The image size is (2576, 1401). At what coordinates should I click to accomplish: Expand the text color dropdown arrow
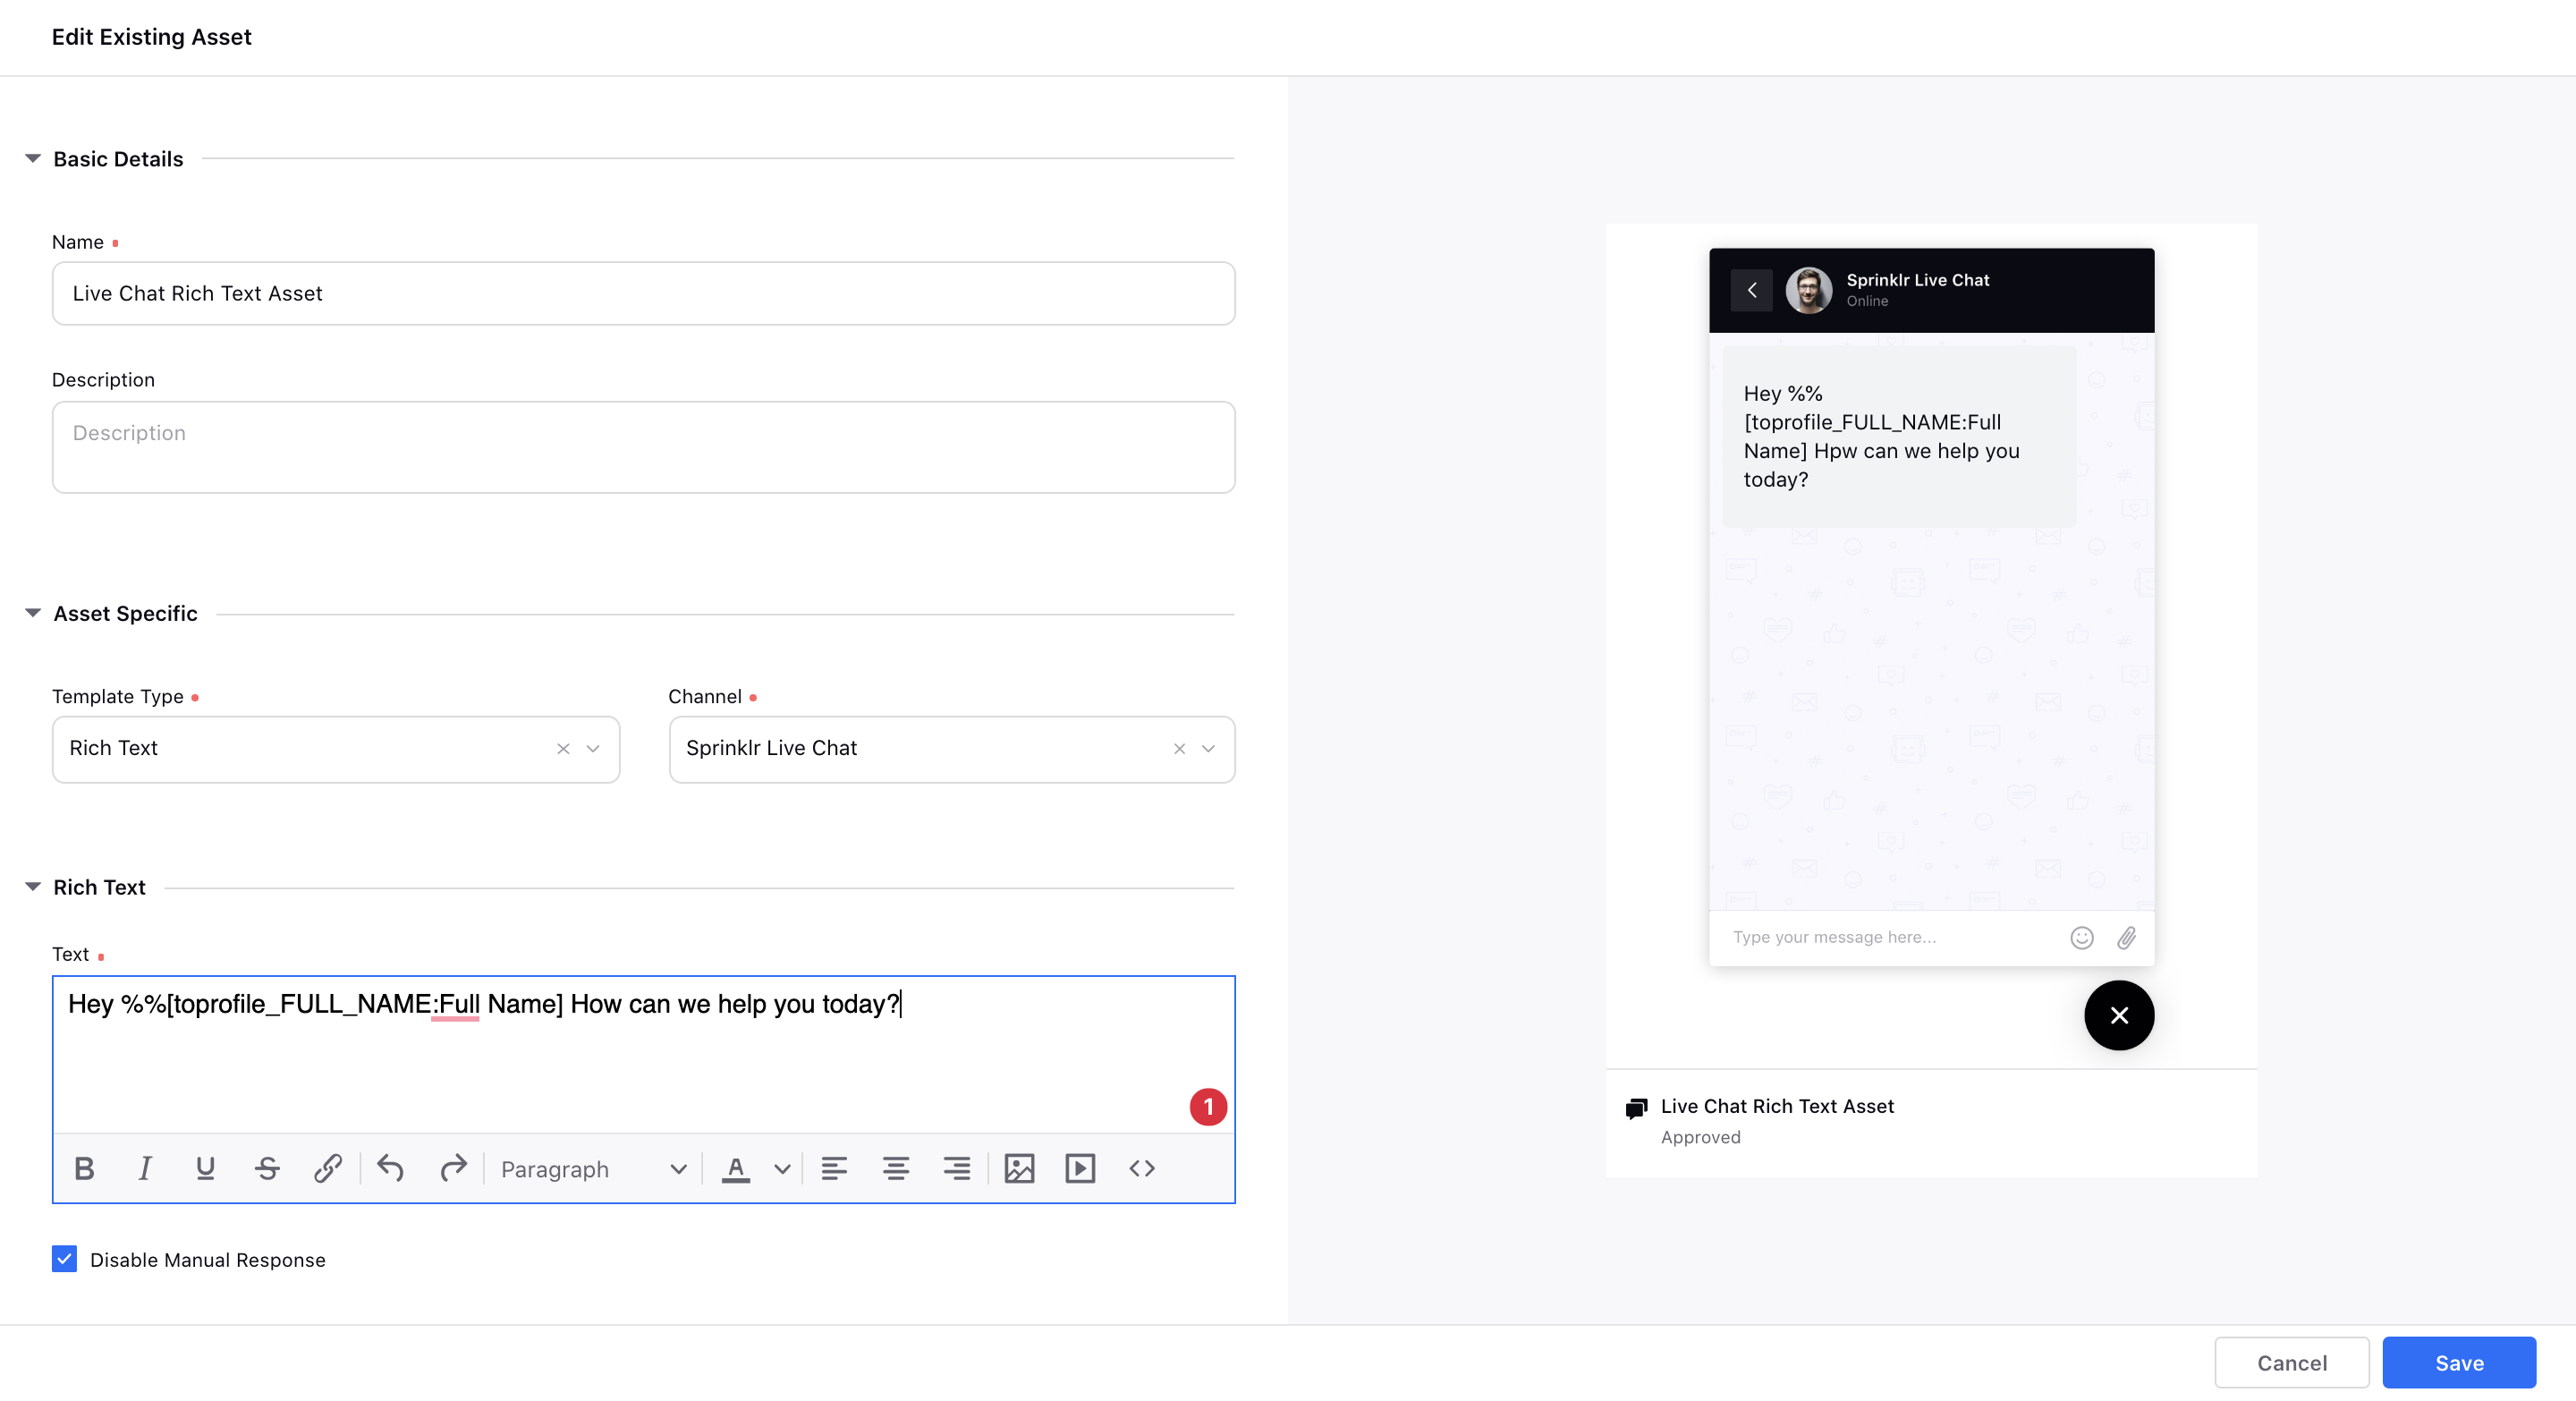pos(782,1169)
